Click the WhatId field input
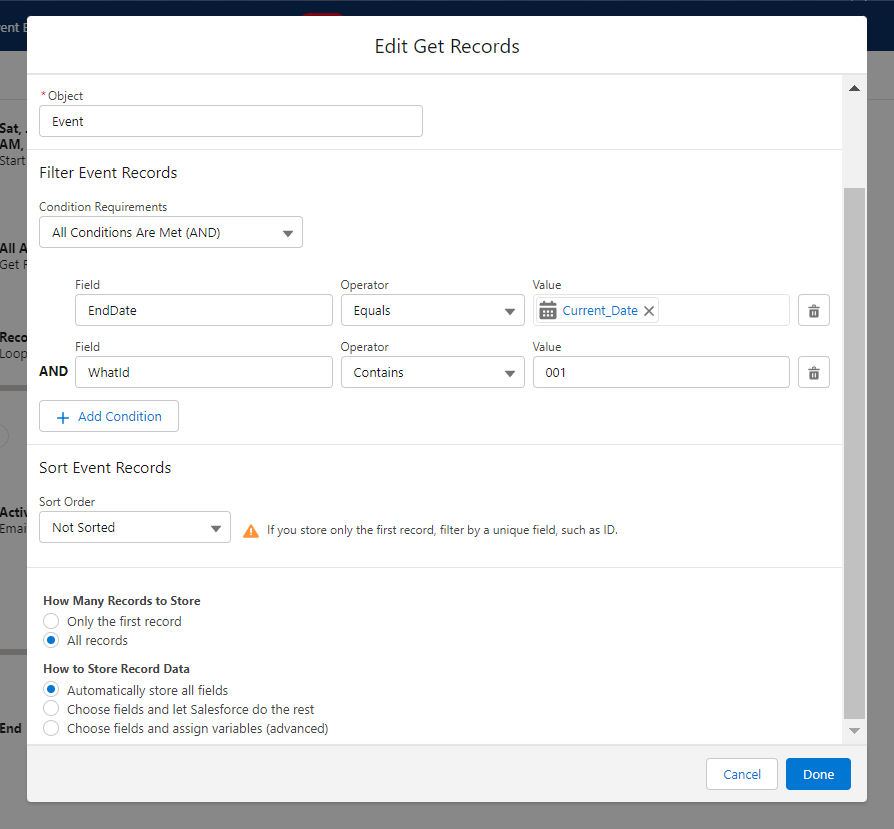 pyautogui.click(x=203, y=373)
